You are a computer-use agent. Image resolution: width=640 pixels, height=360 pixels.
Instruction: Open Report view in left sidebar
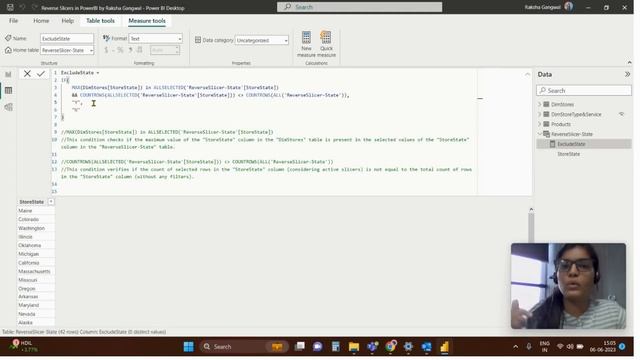[8, 74]
